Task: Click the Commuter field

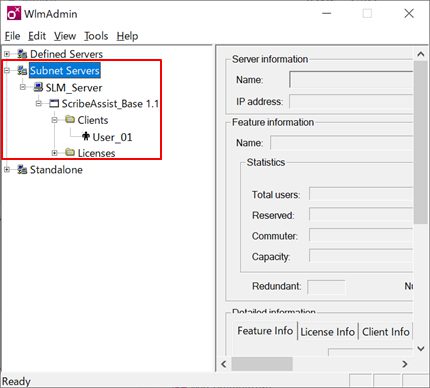Action: click(x=361, y=235)
